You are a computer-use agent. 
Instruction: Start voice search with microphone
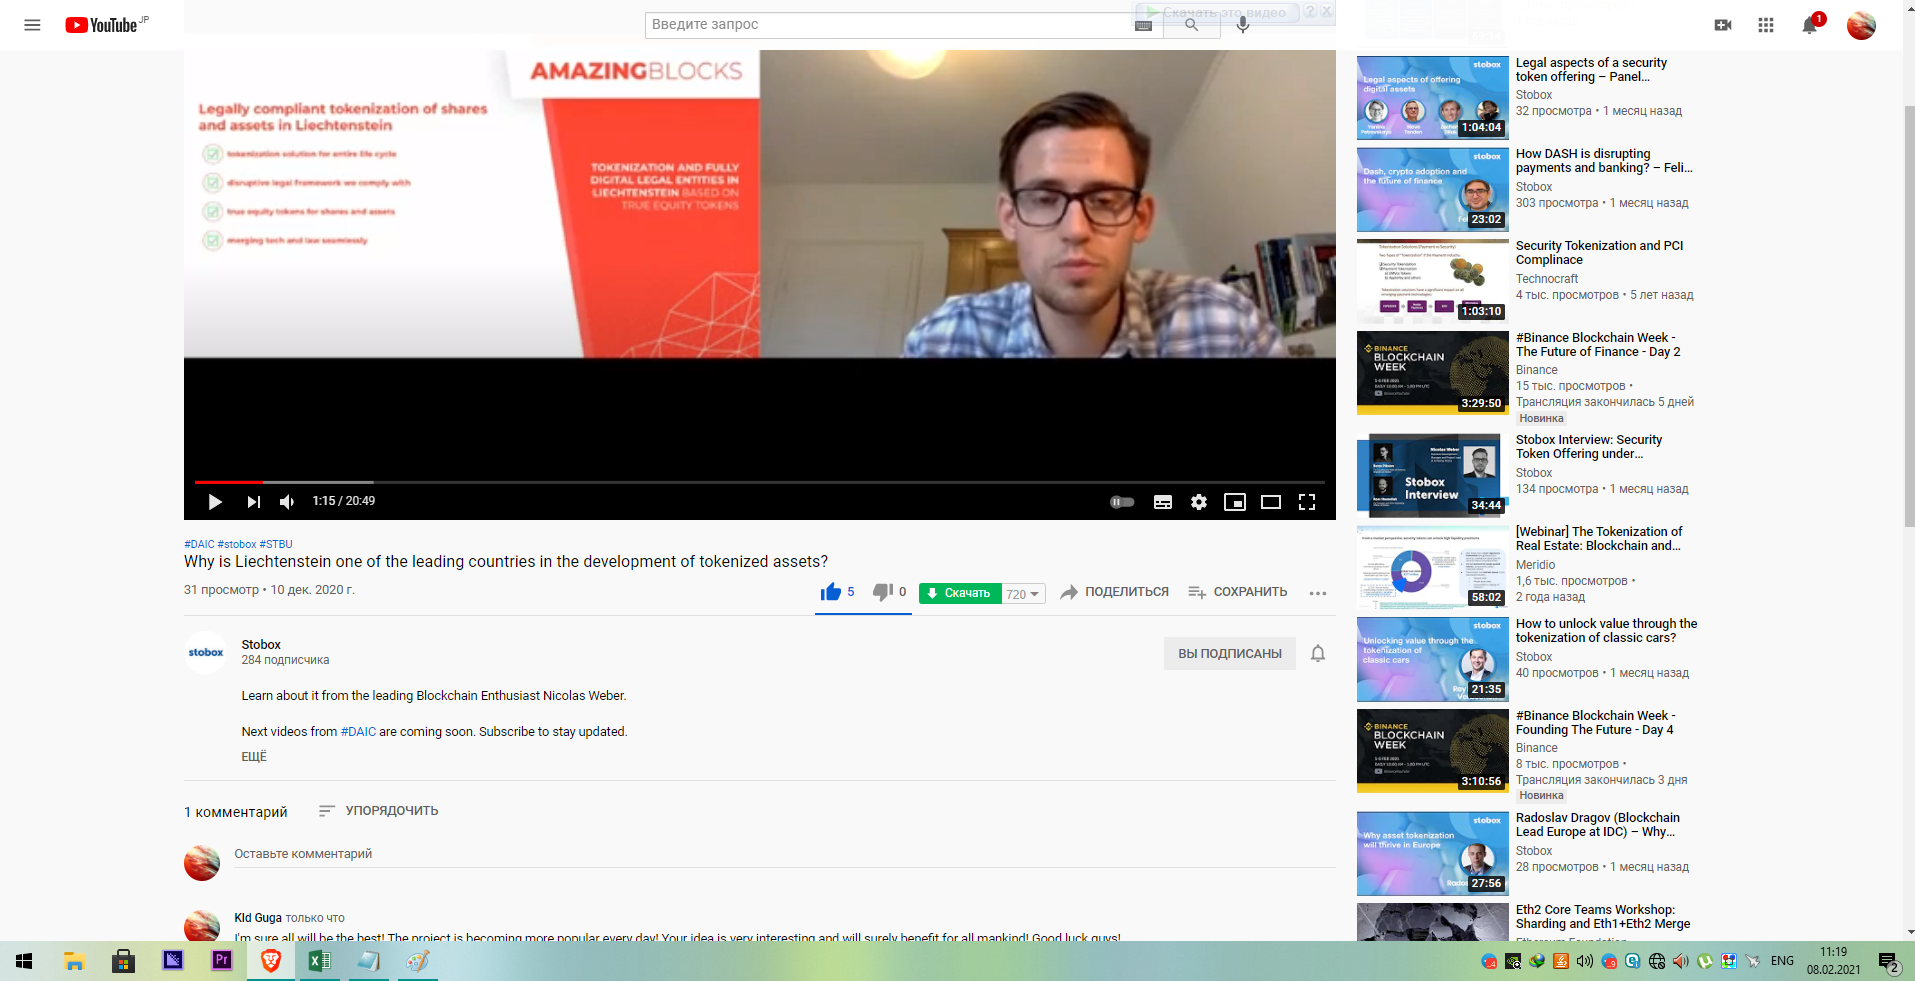coord(1243,25)
